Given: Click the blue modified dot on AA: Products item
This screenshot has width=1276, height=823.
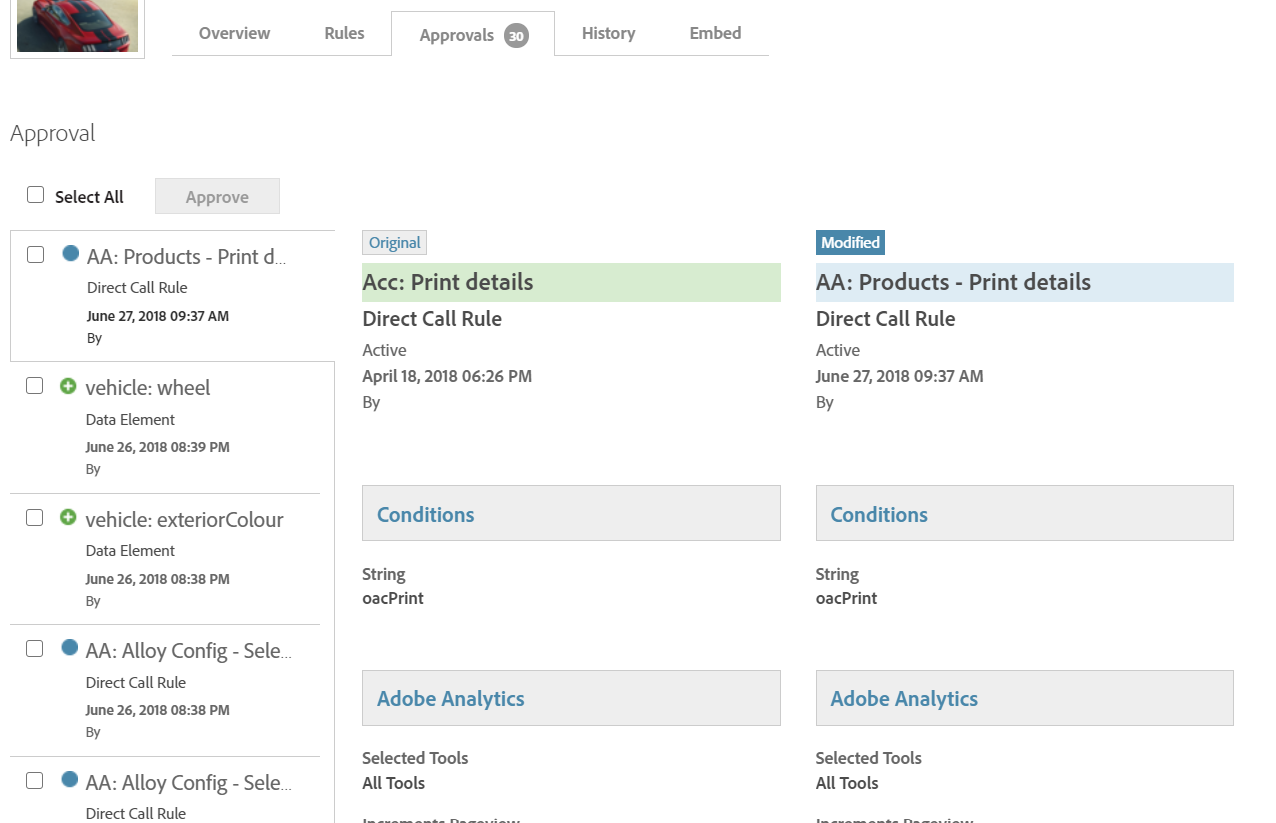Looking at the screenshot, I should (x=69, y=253).
